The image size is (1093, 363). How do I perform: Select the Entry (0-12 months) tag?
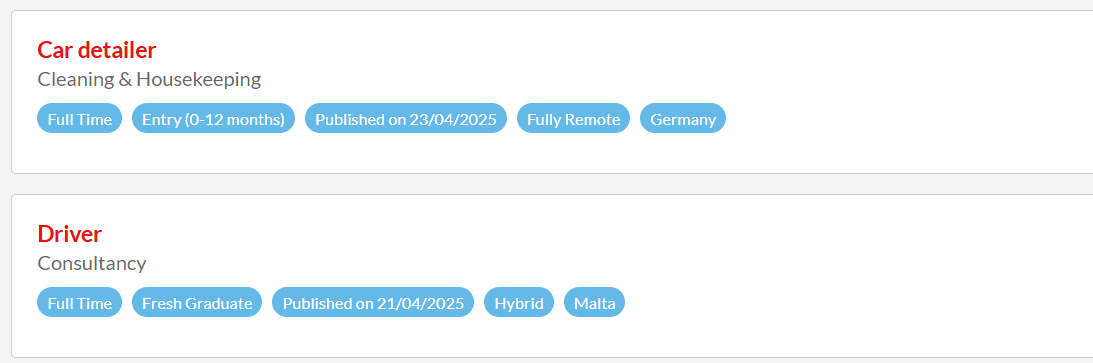point(213,119)
